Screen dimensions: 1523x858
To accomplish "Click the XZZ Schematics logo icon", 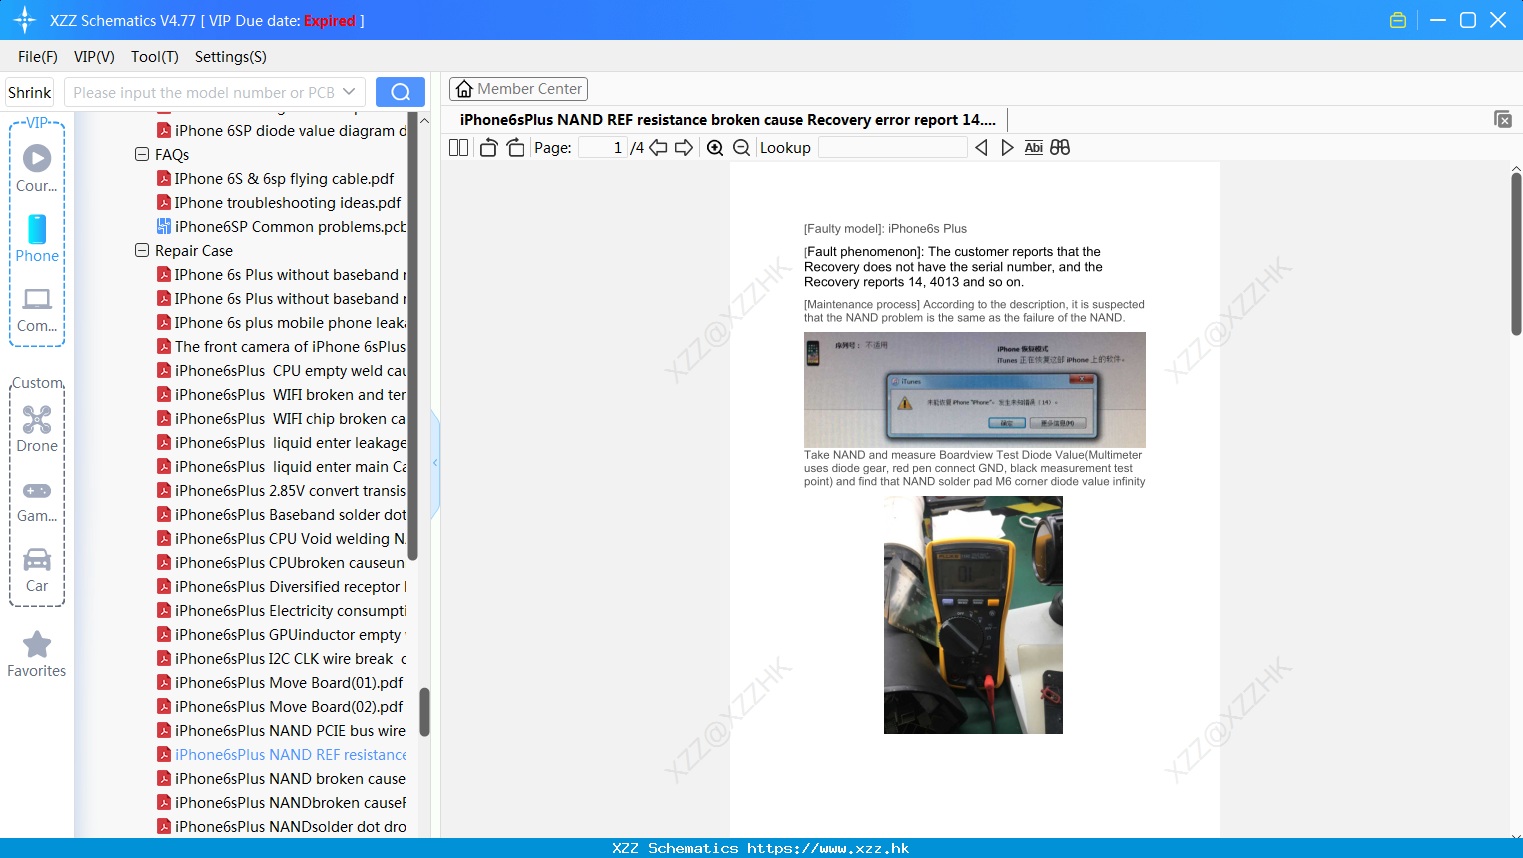I will [25, 20].
